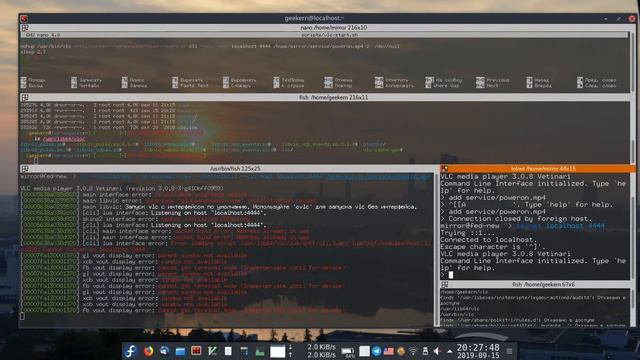The width and height of the screenshot is (640, 360).
Task: Click the scrollbar of the fish 216x11 pane
Action: coord(633,133)
